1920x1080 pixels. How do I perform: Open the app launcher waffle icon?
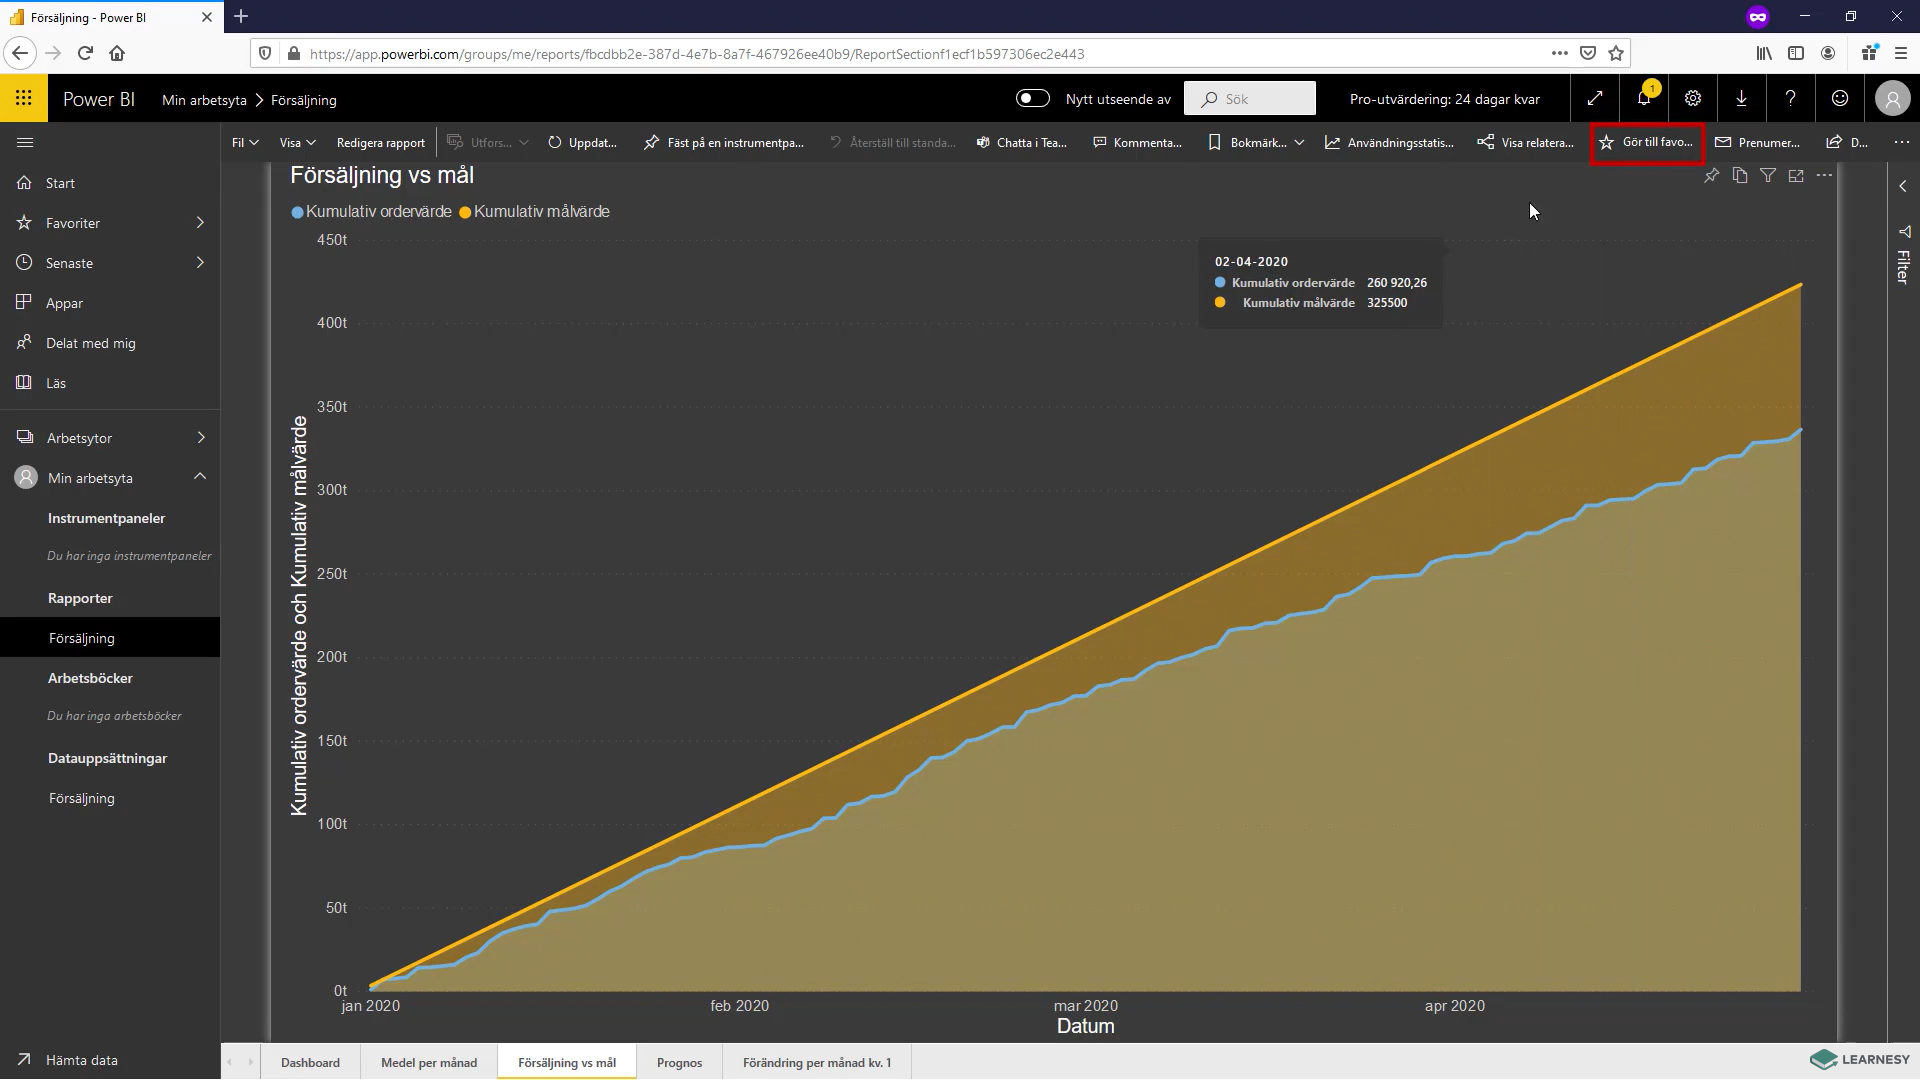[24, 98]
